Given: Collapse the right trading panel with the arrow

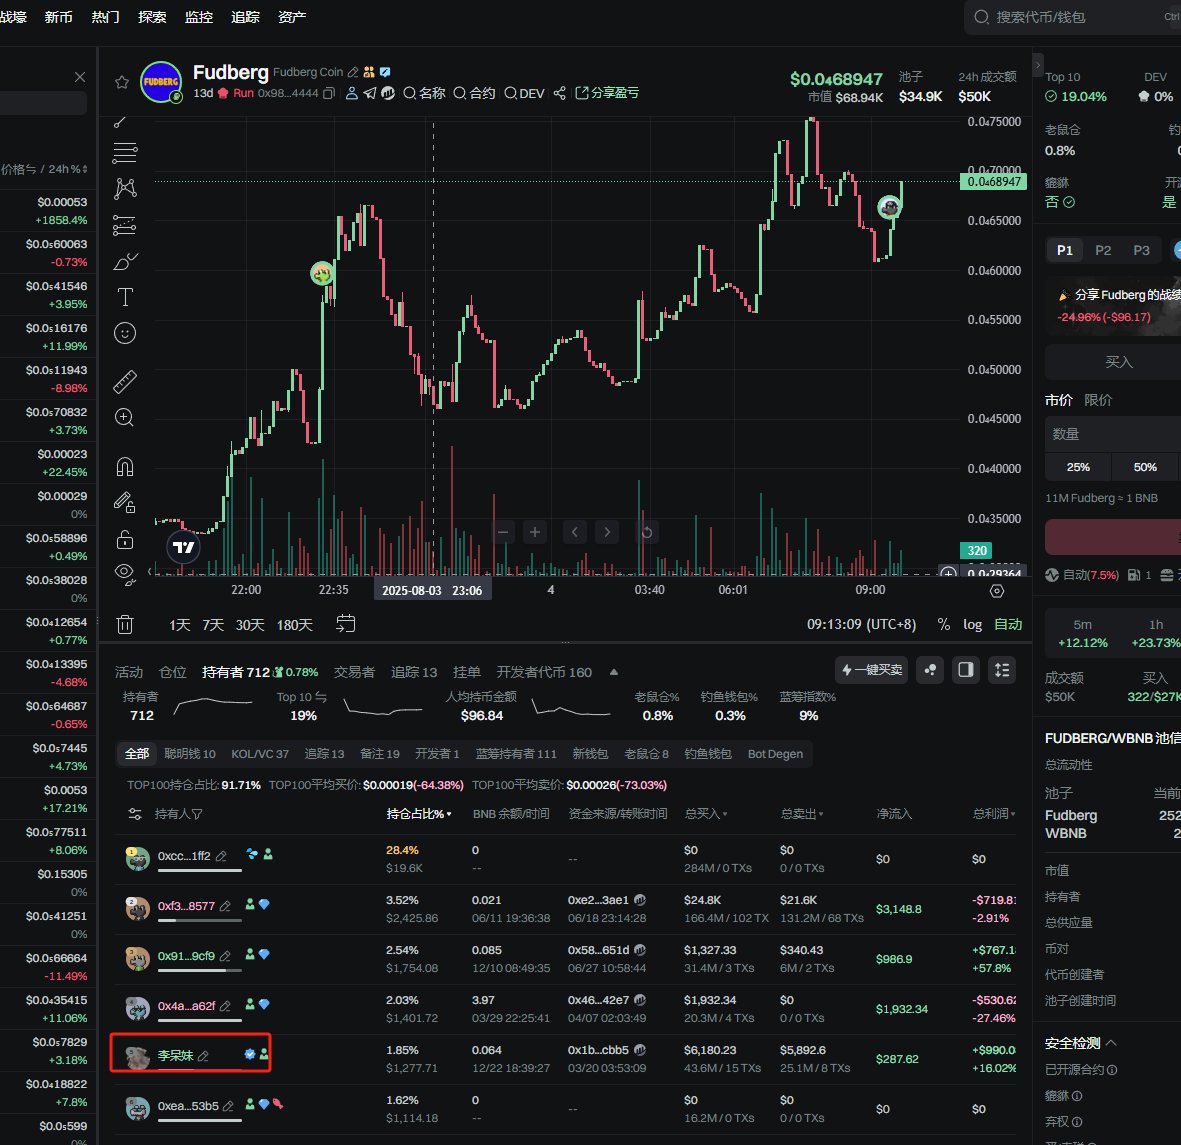Looking at the screenshot, I should 1038,65.
